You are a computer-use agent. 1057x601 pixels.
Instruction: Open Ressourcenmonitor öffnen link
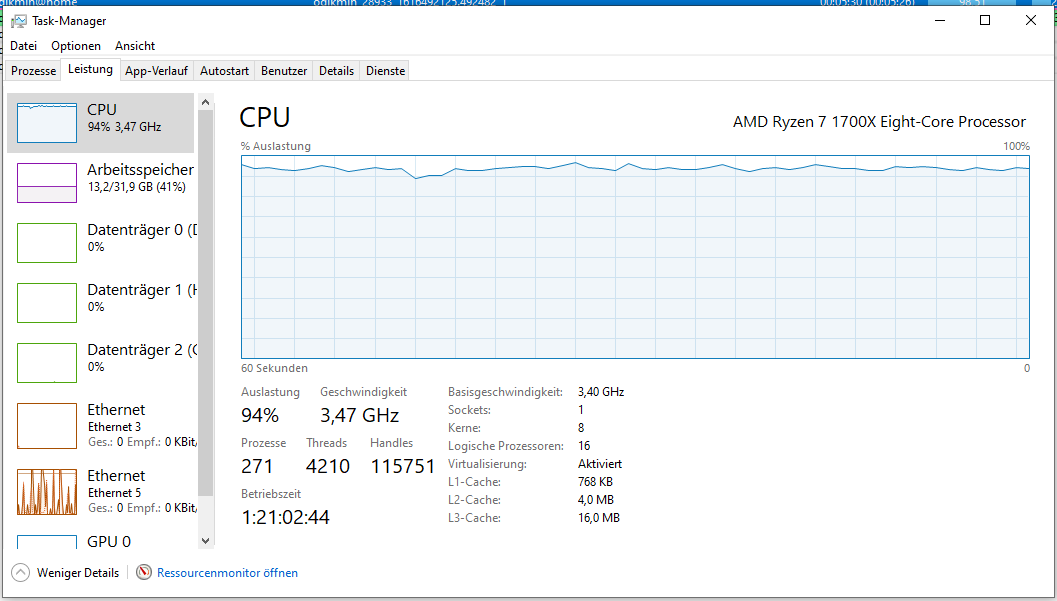[x=227, y=573]
